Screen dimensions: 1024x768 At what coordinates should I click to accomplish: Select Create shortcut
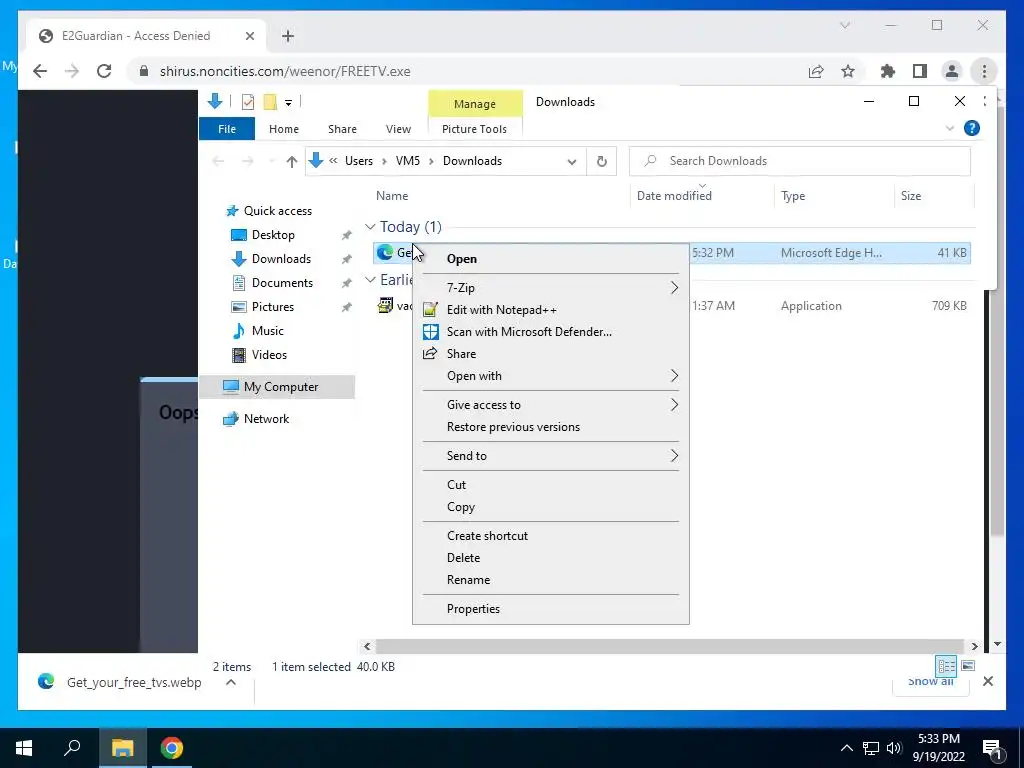pyautogui.click(x=551, y=536)
